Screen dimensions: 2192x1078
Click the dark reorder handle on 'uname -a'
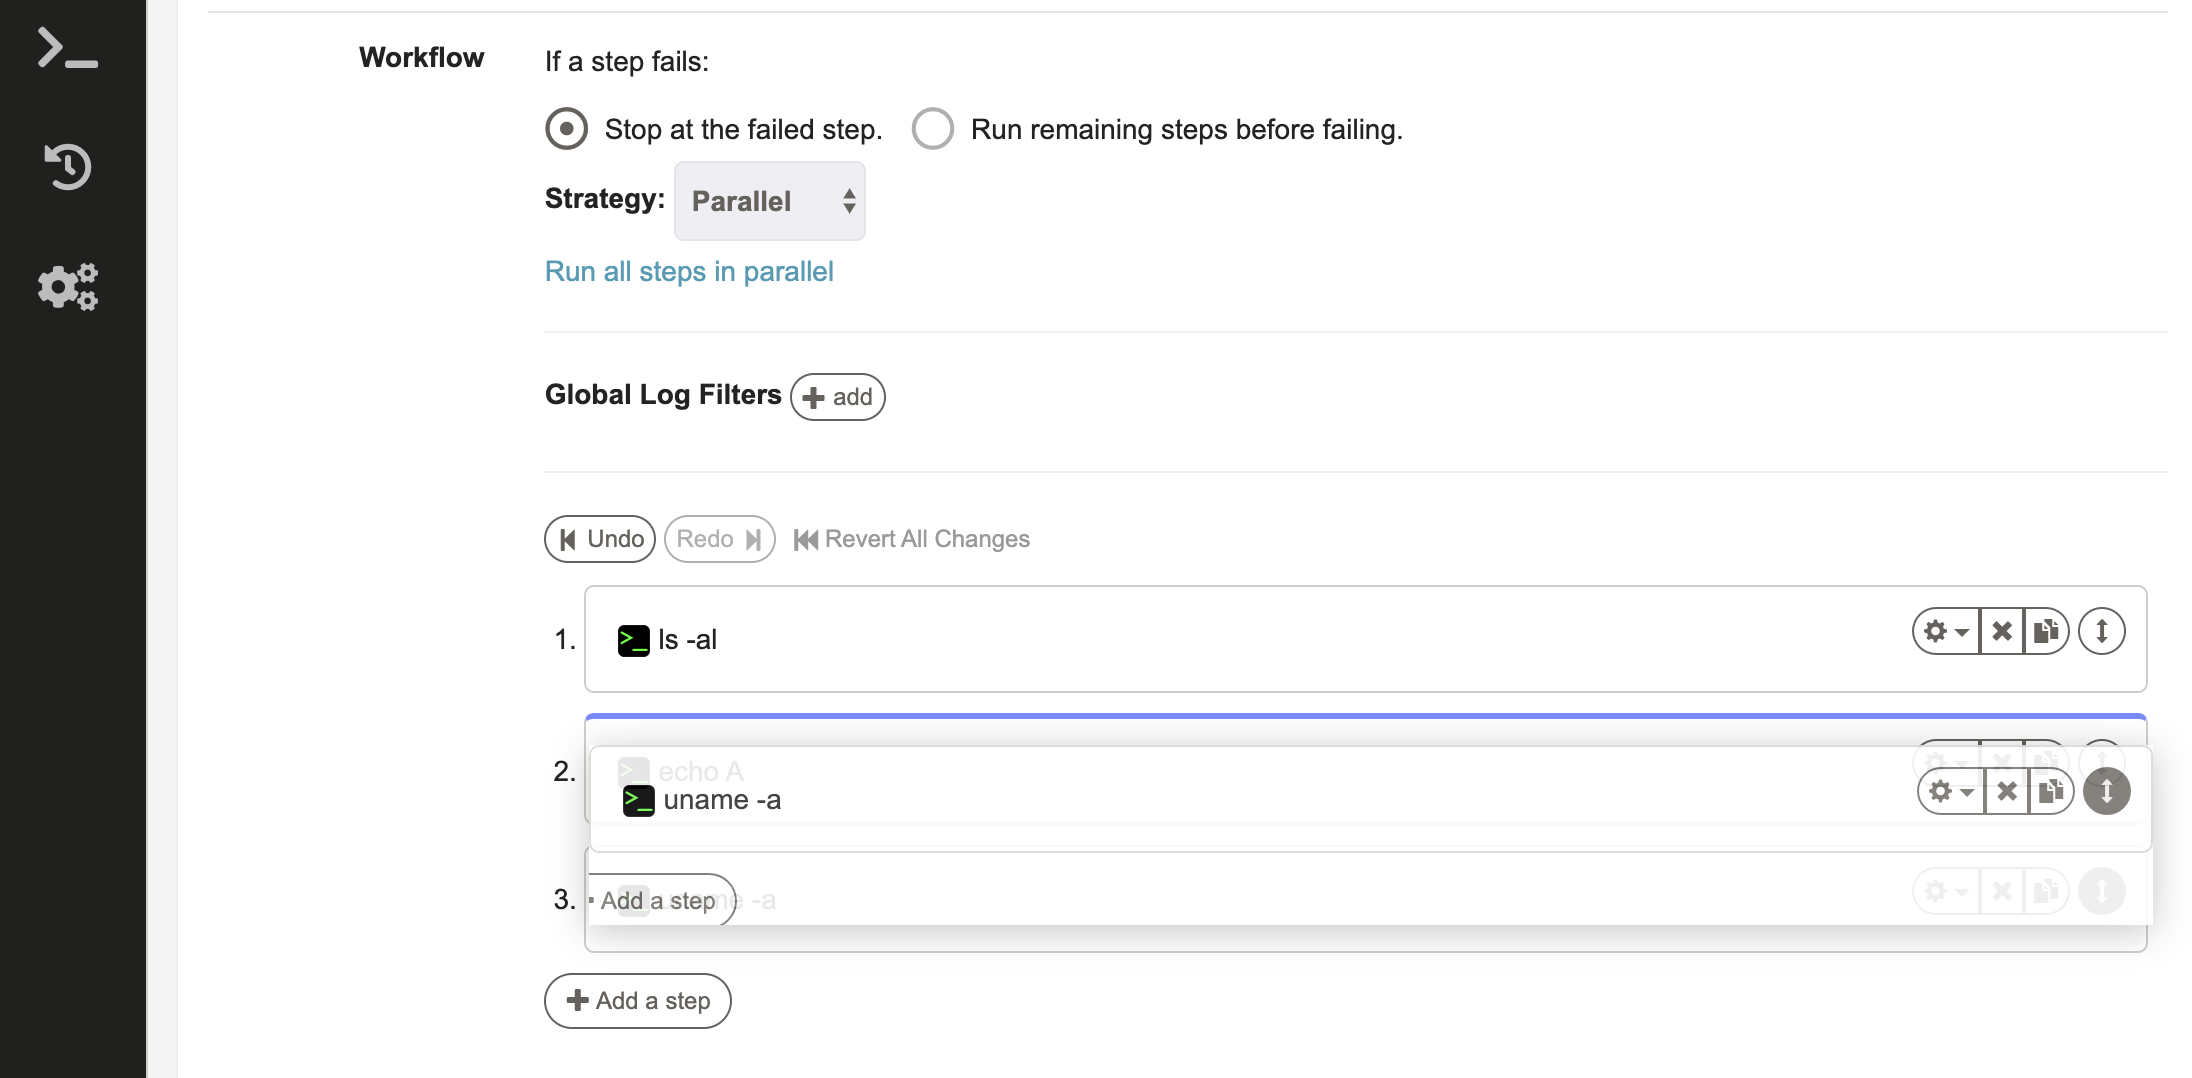coord(2107,791)
